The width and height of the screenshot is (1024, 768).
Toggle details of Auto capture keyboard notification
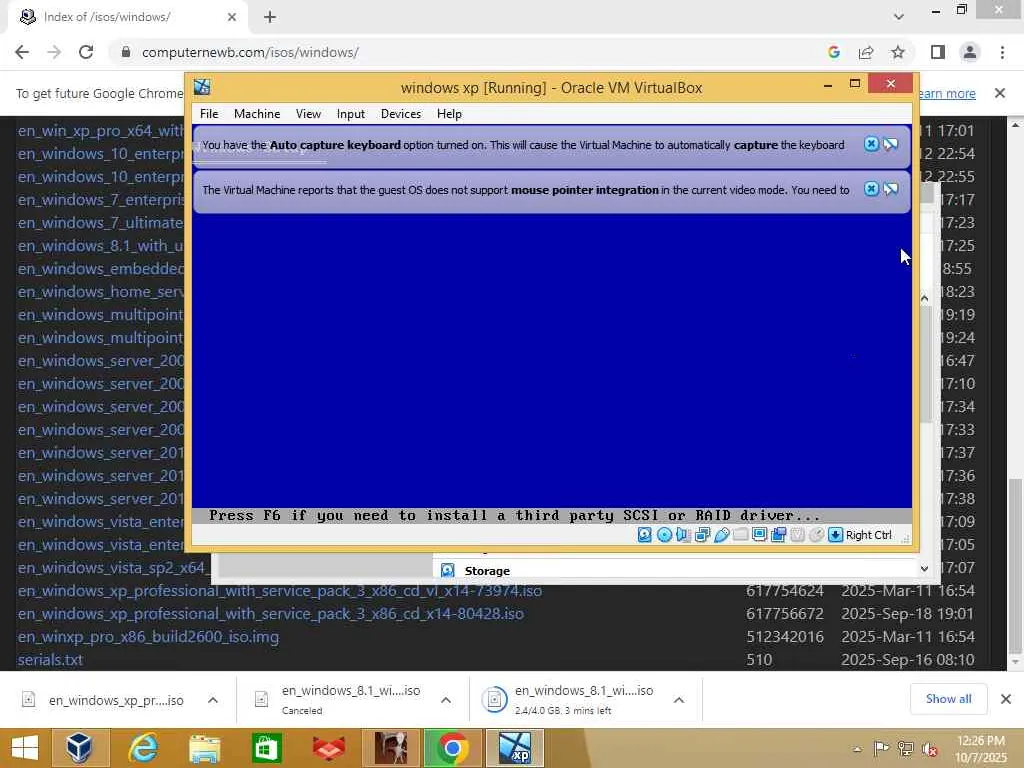(x=891, y=144)
